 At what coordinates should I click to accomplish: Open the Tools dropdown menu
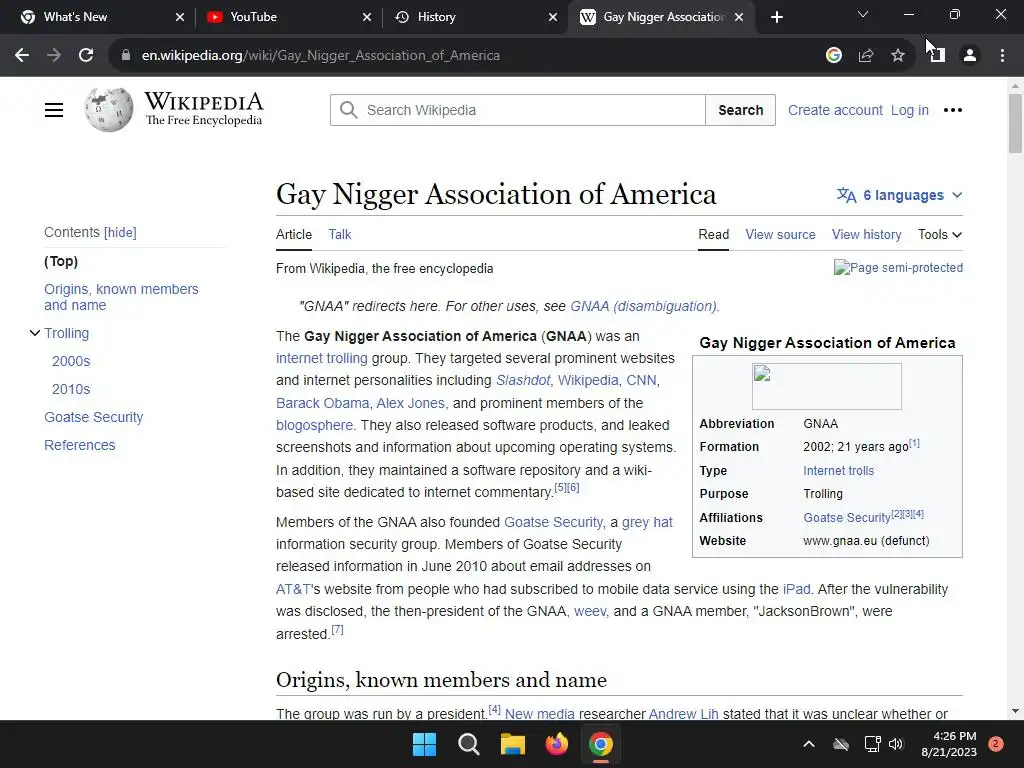coord(940,234)
